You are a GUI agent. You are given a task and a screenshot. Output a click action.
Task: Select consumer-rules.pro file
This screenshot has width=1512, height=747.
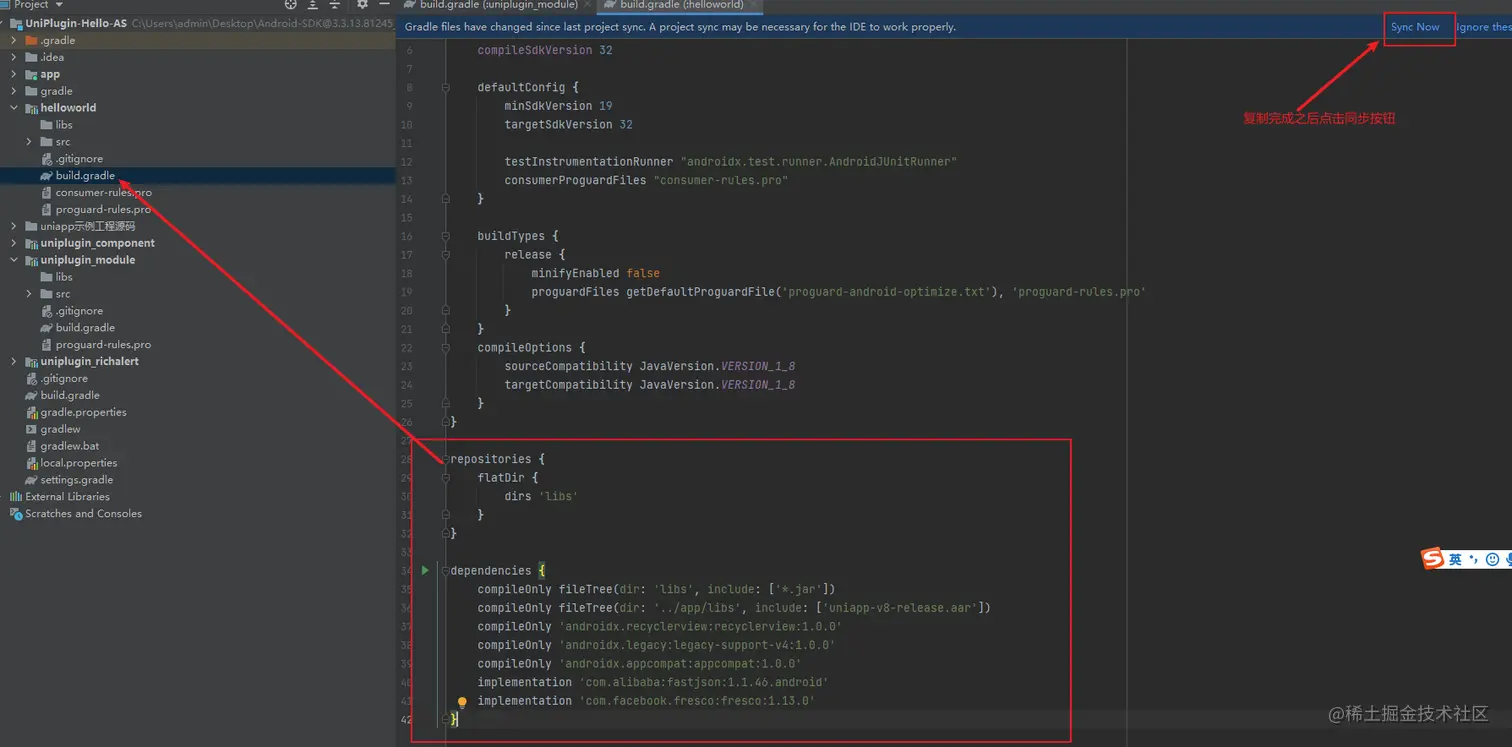pos(96,193)
